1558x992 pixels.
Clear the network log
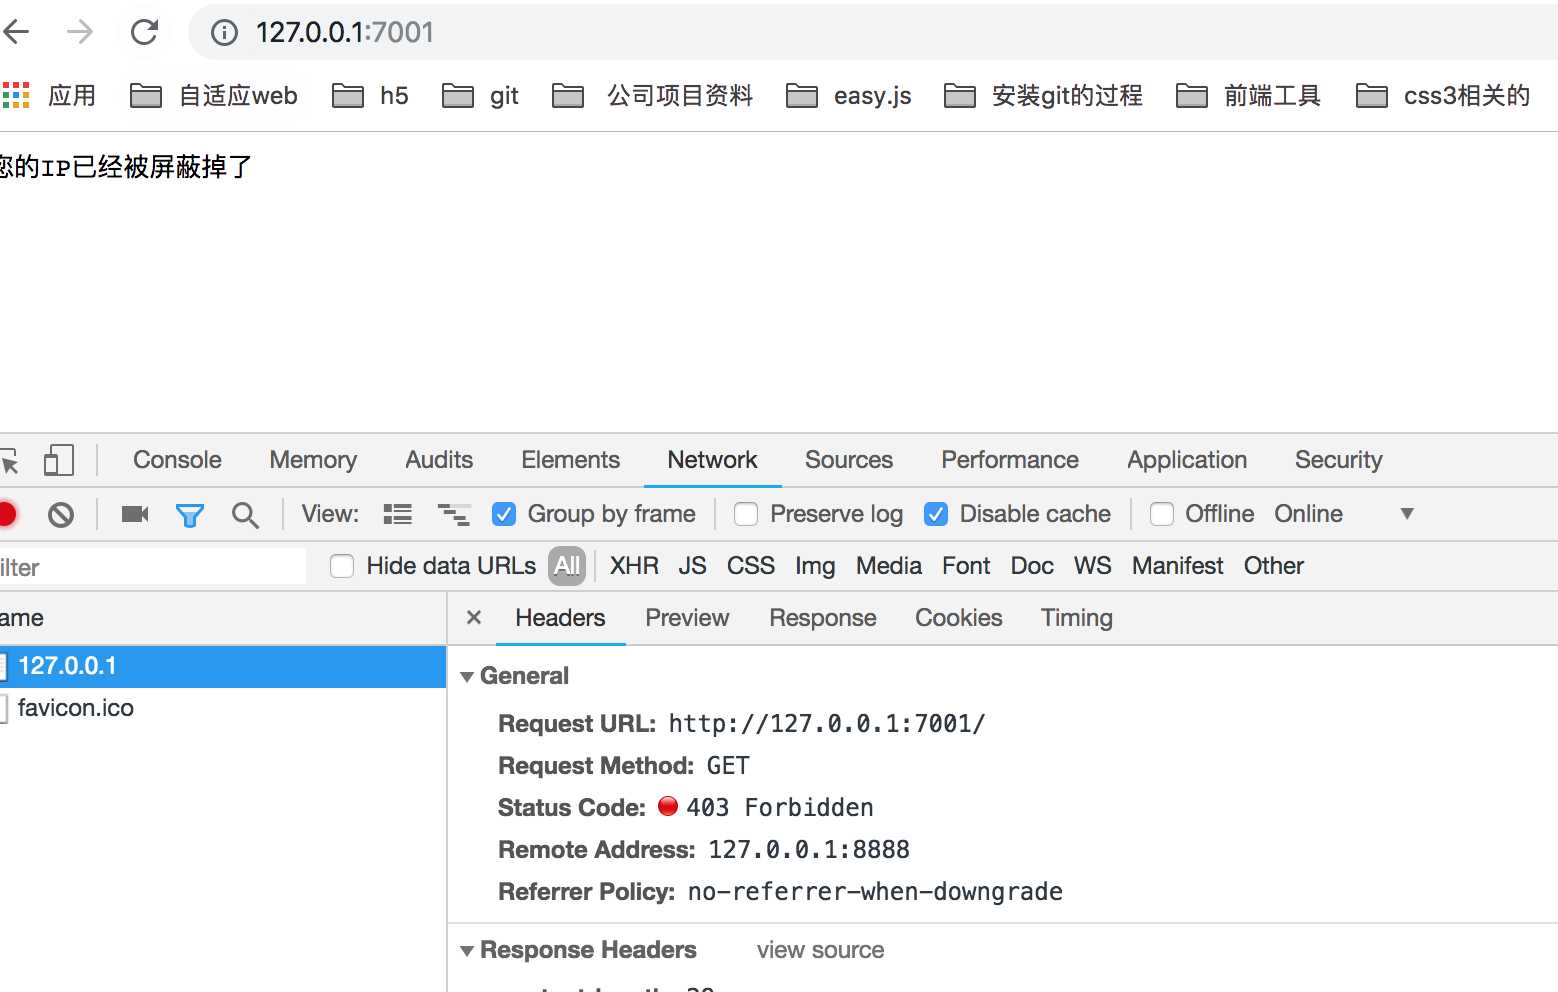(x=61, y=514)
